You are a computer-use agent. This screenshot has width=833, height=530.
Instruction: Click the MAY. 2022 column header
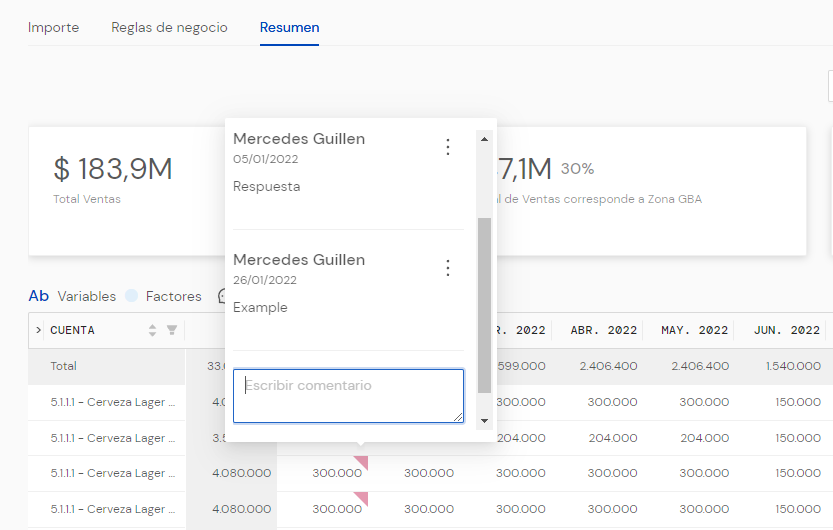tap(694, 330)
